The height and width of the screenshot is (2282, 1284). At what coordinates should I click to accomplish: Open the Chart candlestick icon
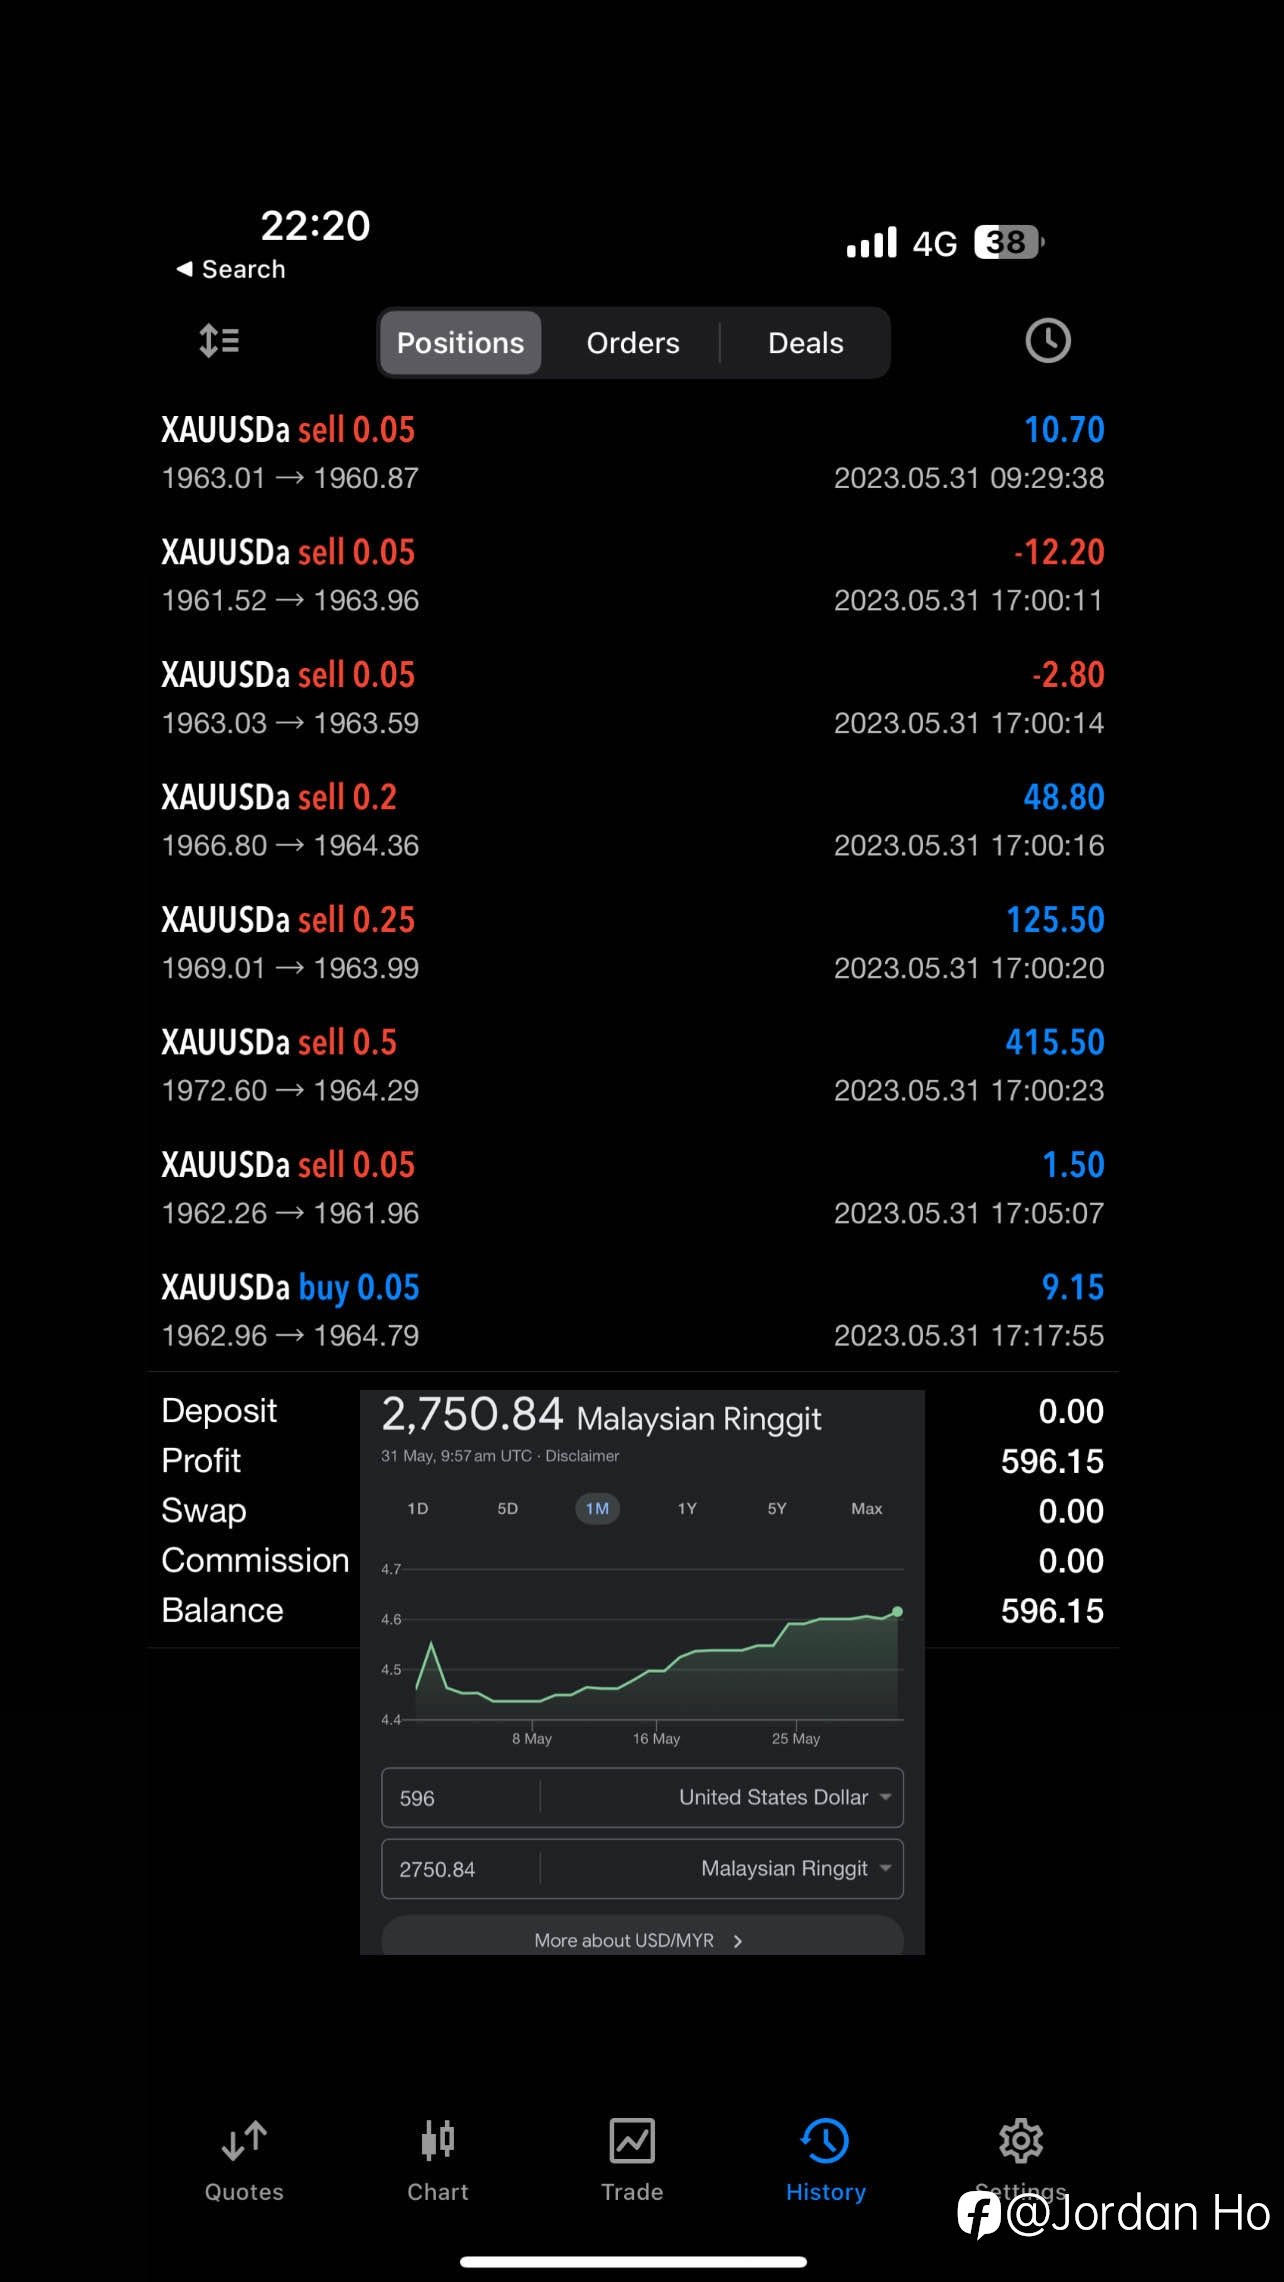(437, 2141)
